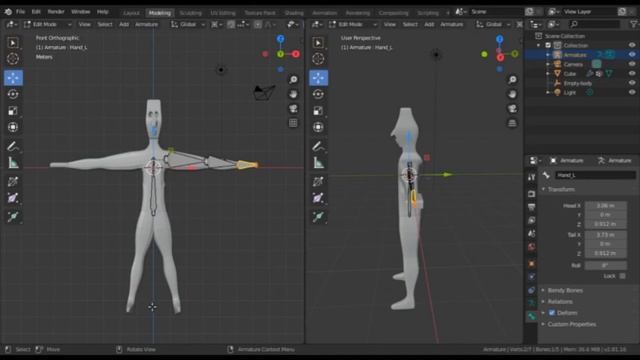Open the Edit menu
This screenshot has height=360, width=640.
coord(36,12)
